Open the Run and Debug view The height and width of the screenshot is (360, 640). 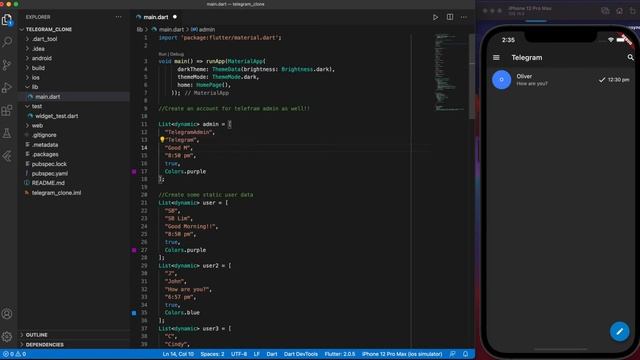click(7, 87)
